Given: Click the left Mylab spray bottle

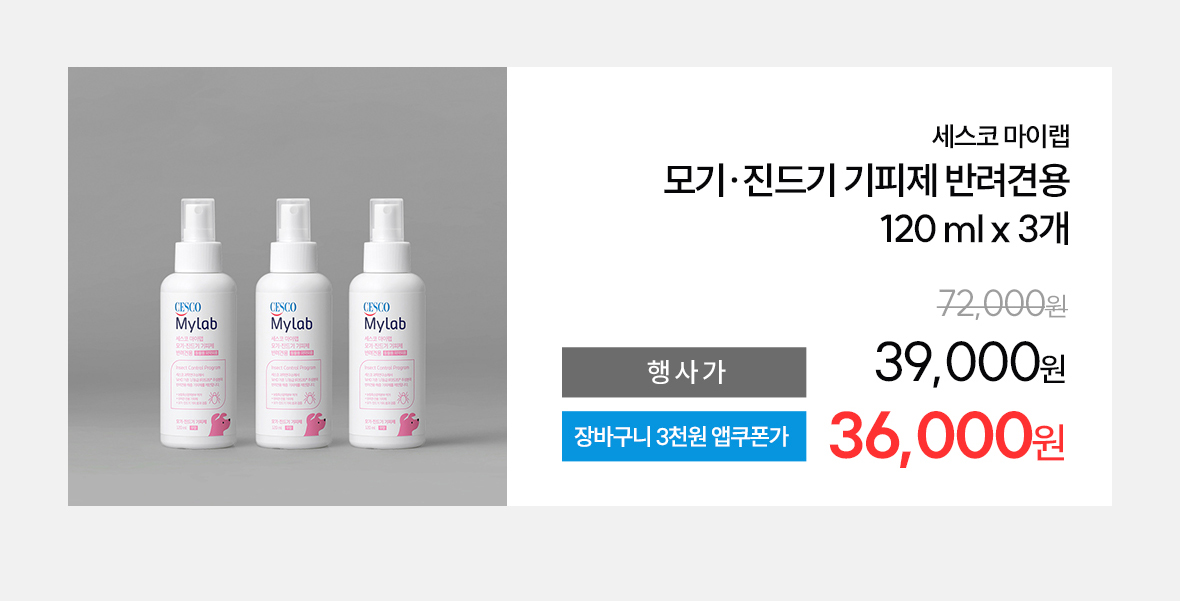Looking at the screenshot, I should coord(198,323).
